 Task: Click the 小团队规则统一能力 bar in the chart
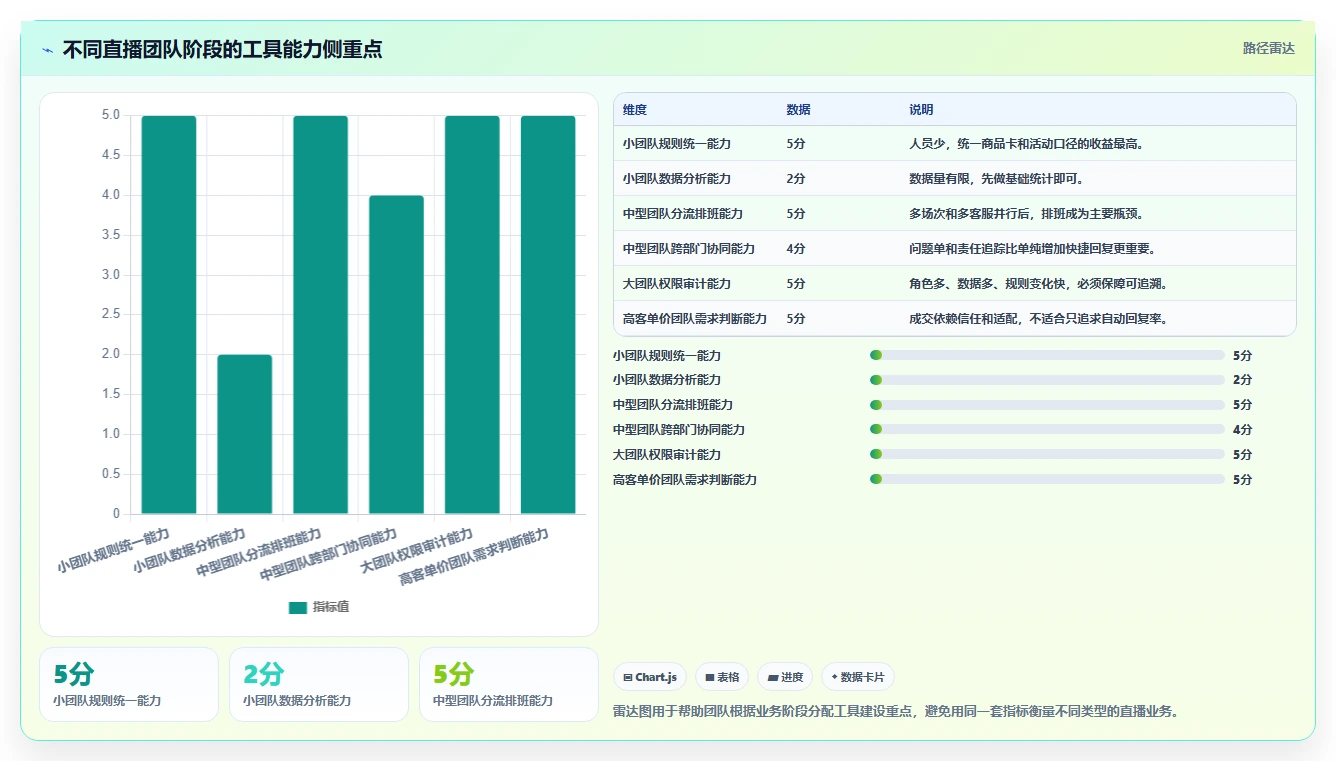tap(169, 315)
